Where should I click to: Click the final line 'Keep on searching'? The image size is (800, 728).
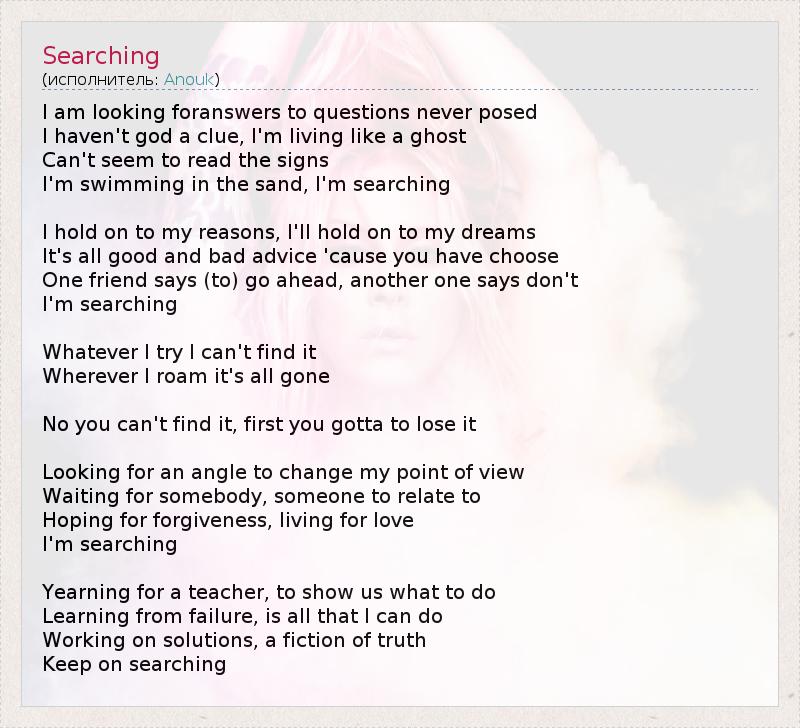134,664
